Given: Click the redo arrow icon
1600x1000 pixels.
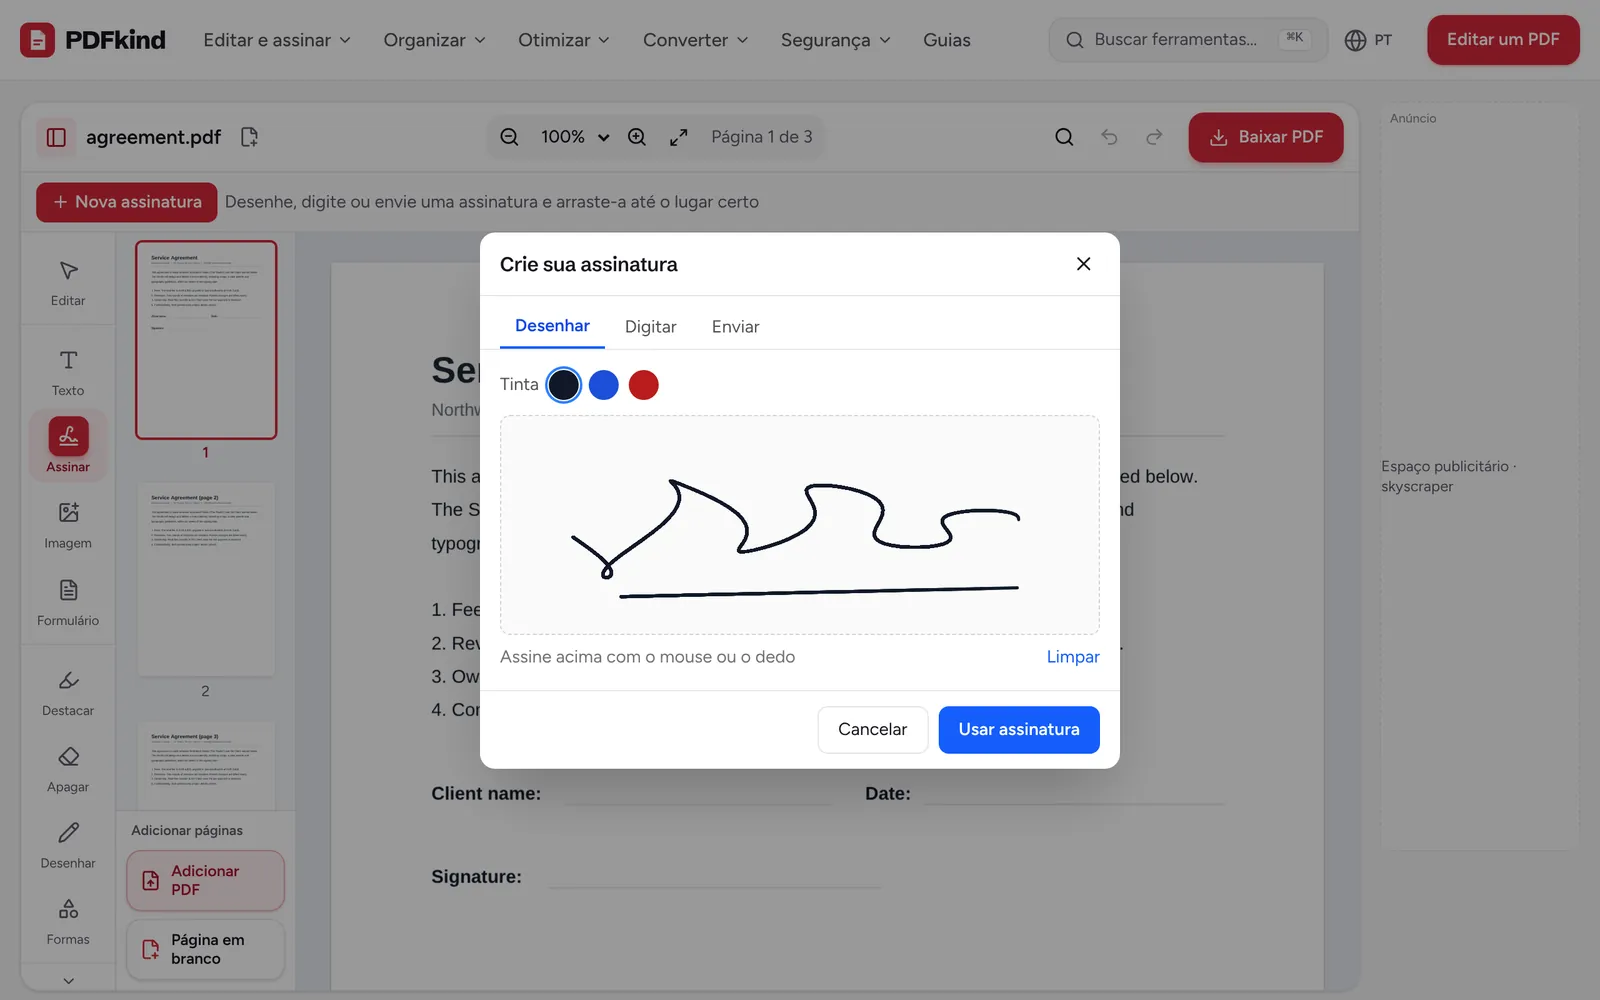Looking at the screenshot, I should coord(1154,137).
